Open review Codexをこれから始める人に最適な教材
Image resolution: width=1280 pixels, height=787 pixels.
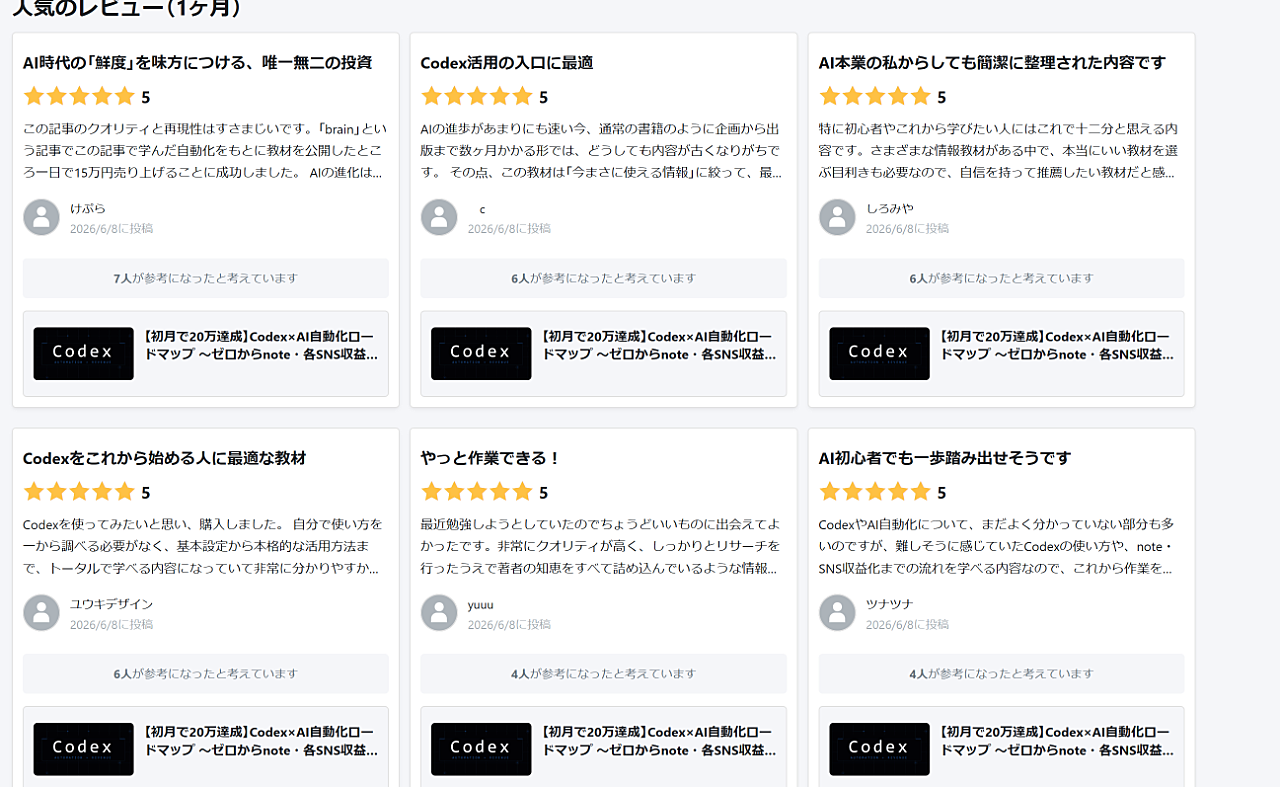tap(164, 458)
